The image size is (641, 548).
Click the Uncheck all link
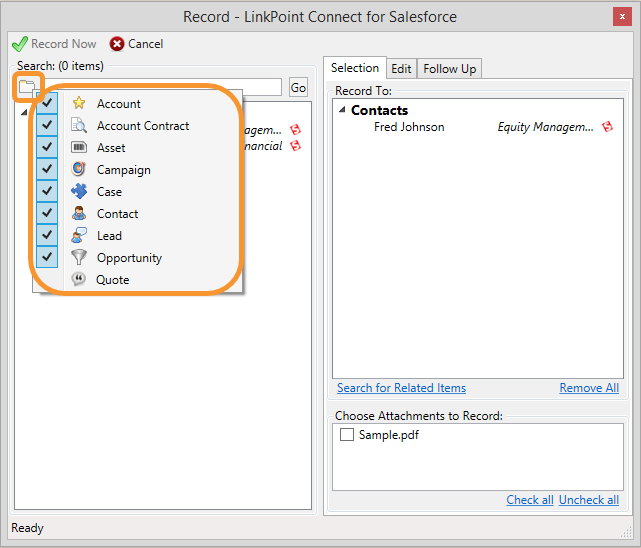click(x=589, y=500)
